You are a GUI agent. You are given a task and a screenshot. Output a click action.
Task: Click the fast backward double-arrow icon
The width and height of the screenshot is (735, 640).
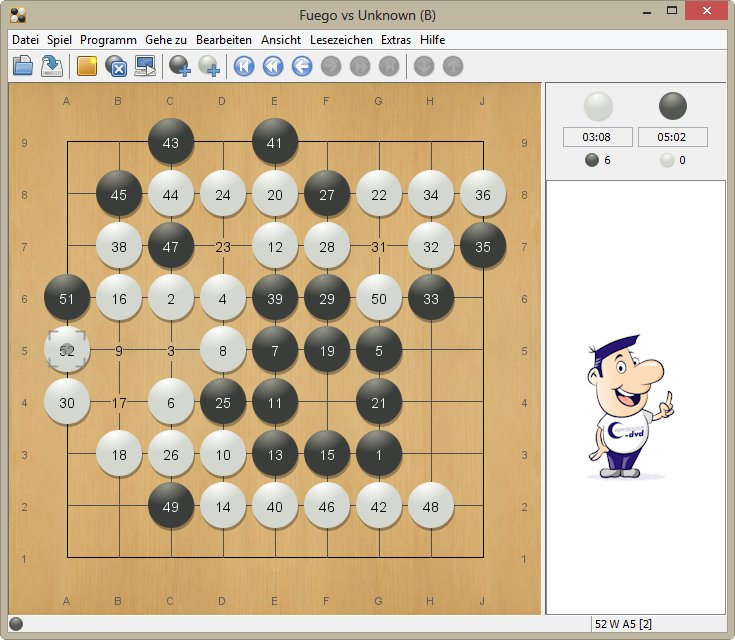pyautogui.click(x=272, y=66)
